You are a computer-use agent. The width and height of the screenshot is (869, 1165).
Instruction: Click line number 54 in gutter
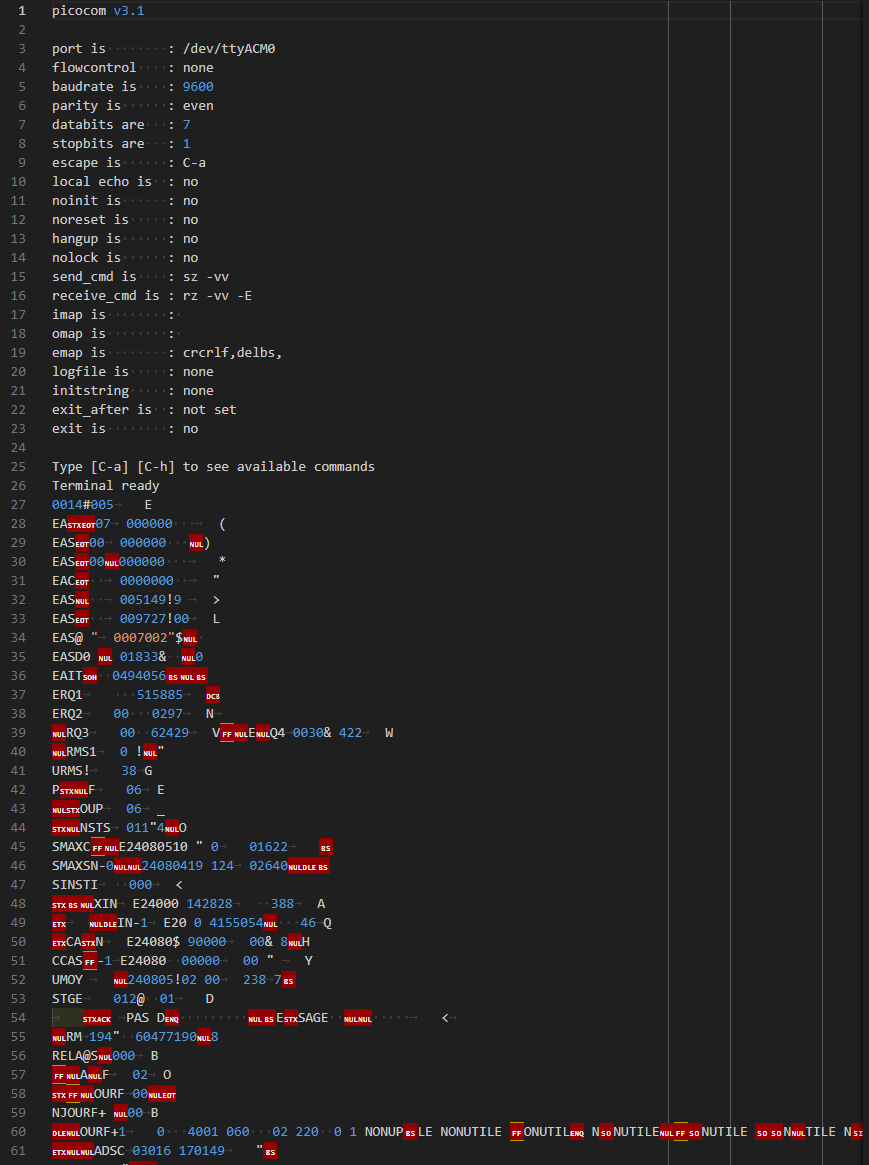18,1017
